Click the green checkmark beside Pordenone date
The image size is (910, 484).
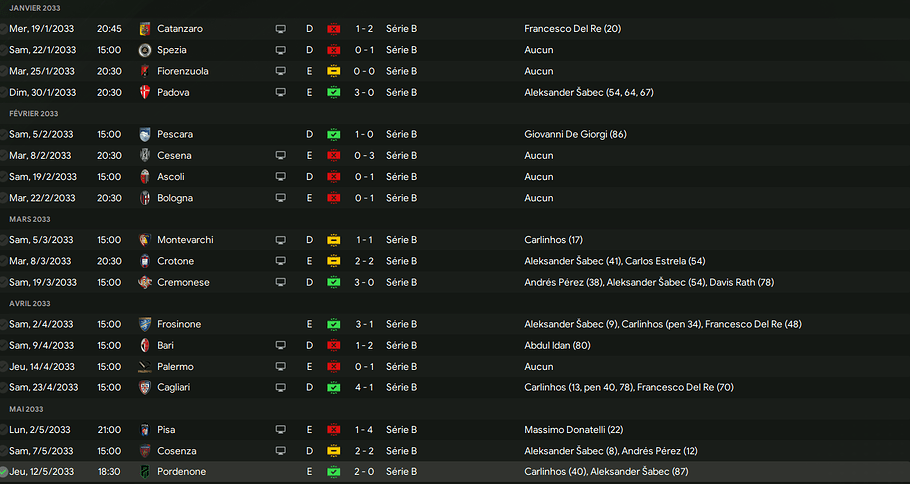(x=4, y=472)
